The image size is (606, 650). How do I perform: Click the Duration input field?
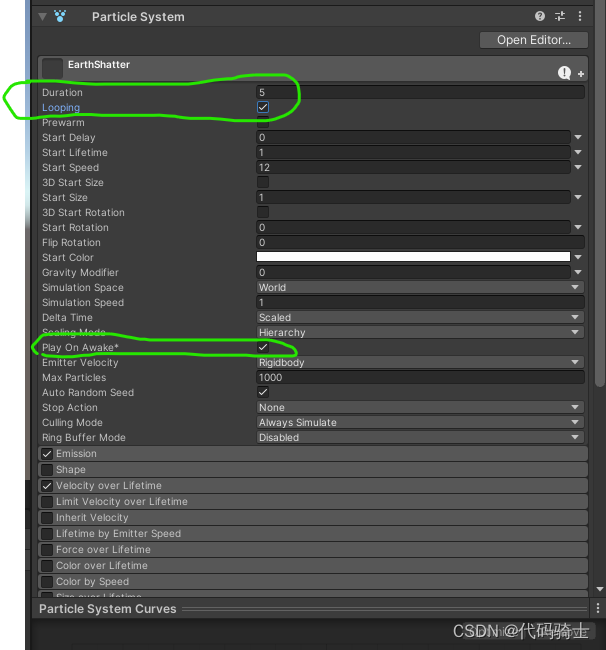pos(420,92)
